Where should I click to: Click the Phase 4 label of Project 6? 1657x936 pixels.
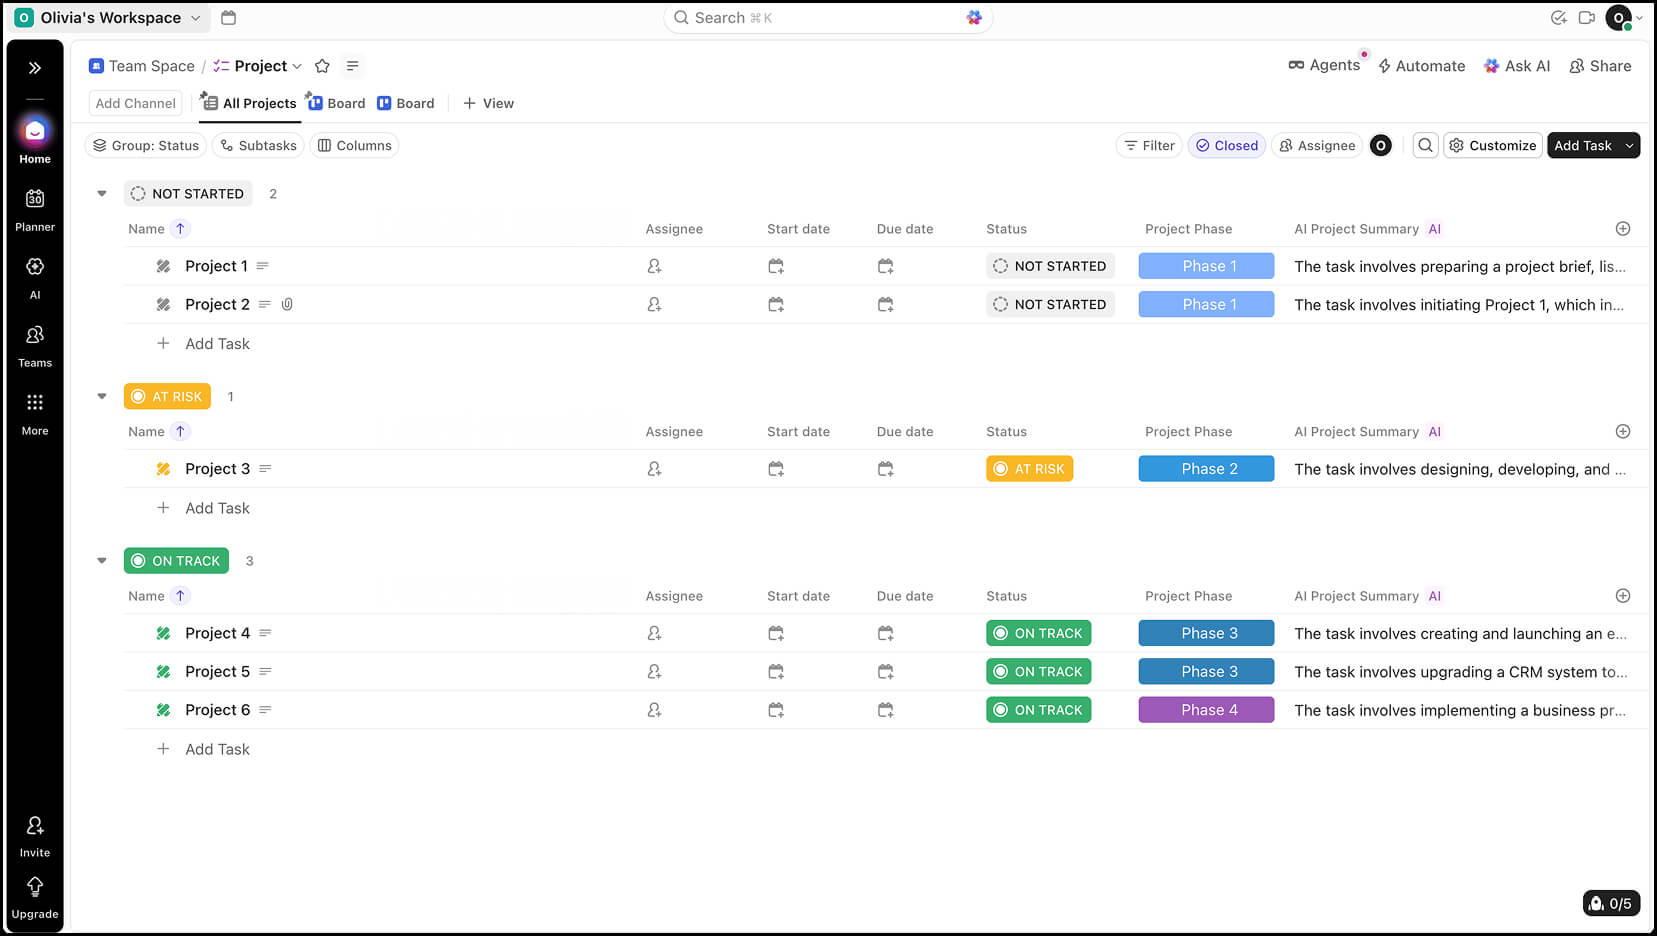click(x=1206, y=710)
